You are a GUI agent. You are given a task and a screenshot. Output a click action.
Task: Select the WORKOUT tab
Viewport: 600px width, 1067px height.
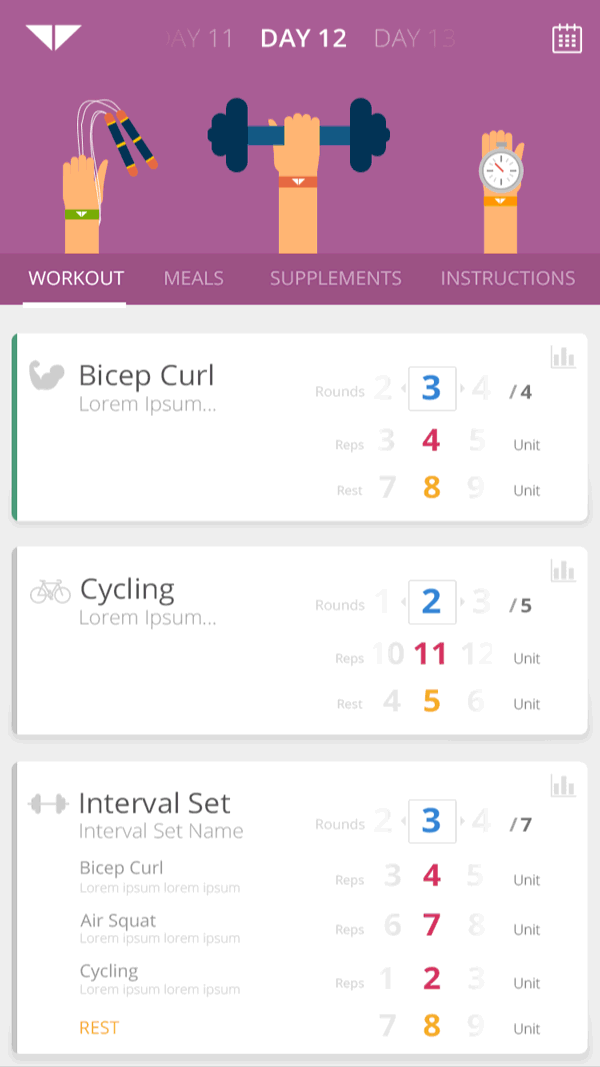[75, 278]
